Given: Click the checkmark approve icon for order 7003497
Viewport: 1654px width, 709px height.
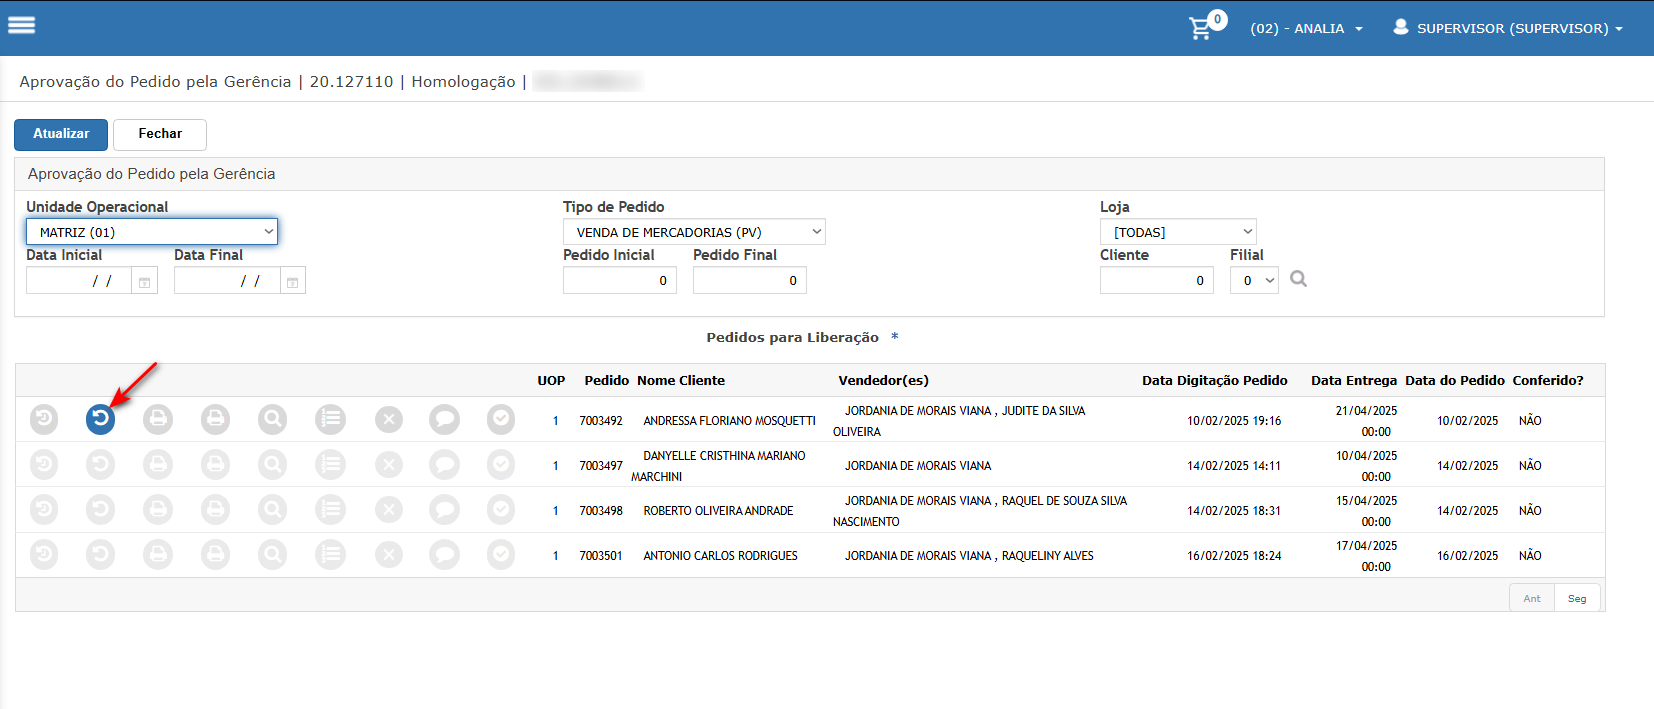Looking at the screenshot, I should 501,464.
